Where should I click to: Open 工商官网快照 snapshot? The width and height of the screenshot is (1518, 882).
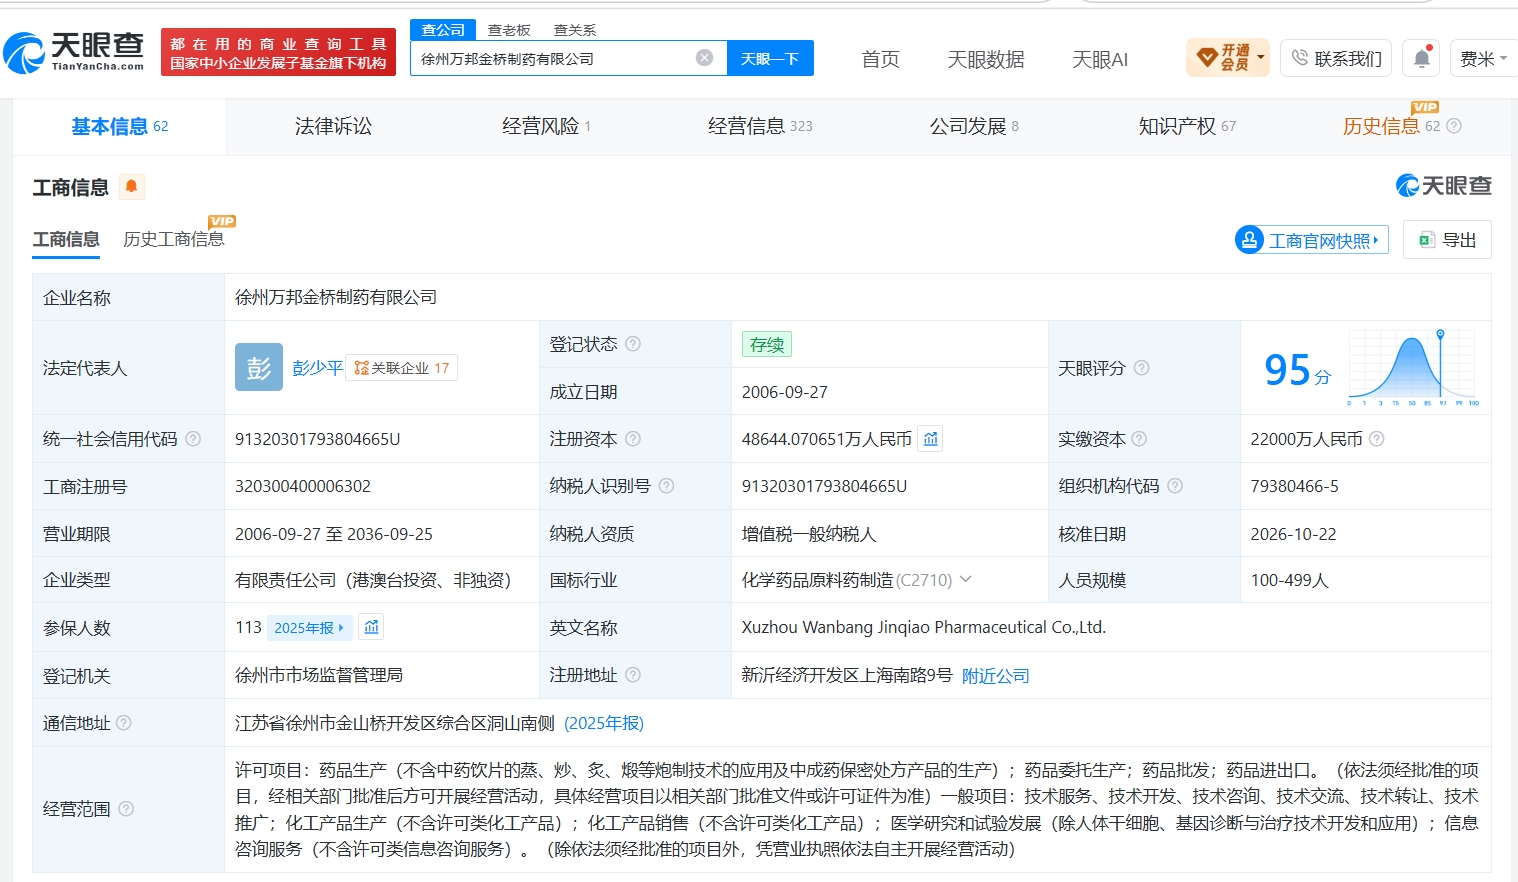pos(1313,240)
